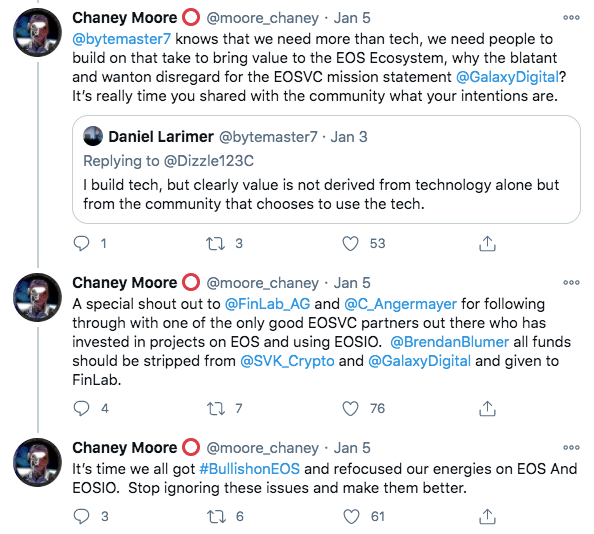Like the tweet with 76 likes
The image size is (594, 534).
[350, 409]
